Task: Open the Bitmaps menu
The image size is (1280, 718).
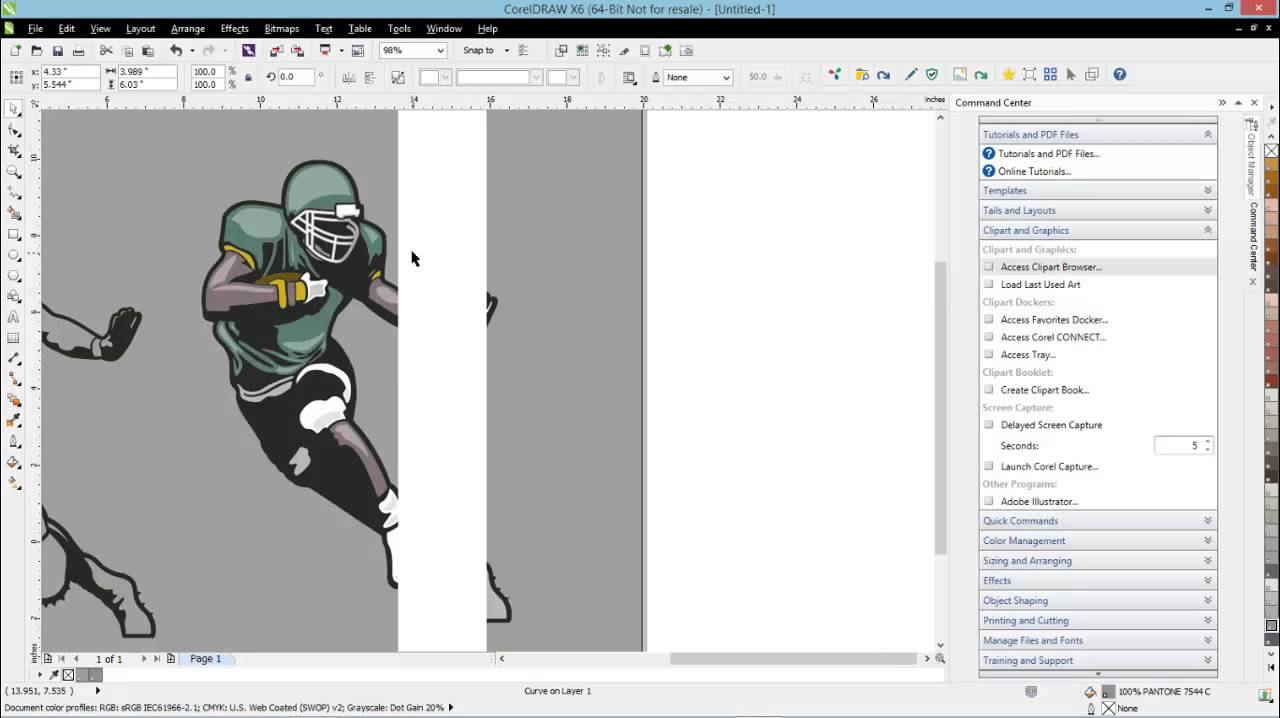Action: tap(282, 28)
